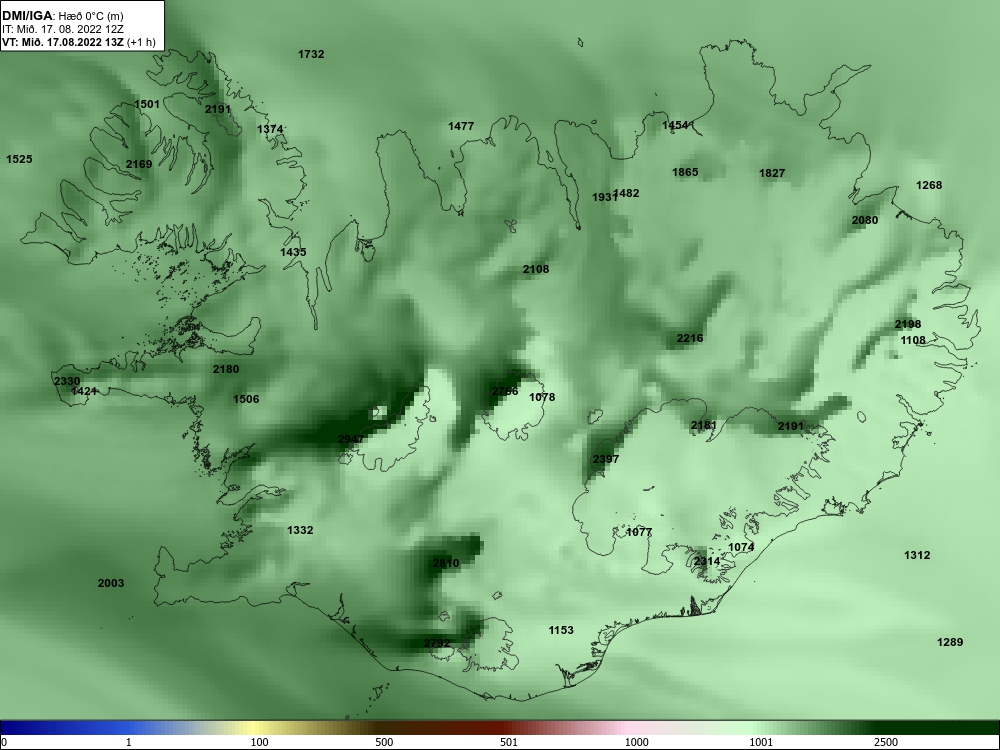Click the legend tick label 100
Image resolution: width=1000 pixels, height=750 pixels.
click(260, 742)
